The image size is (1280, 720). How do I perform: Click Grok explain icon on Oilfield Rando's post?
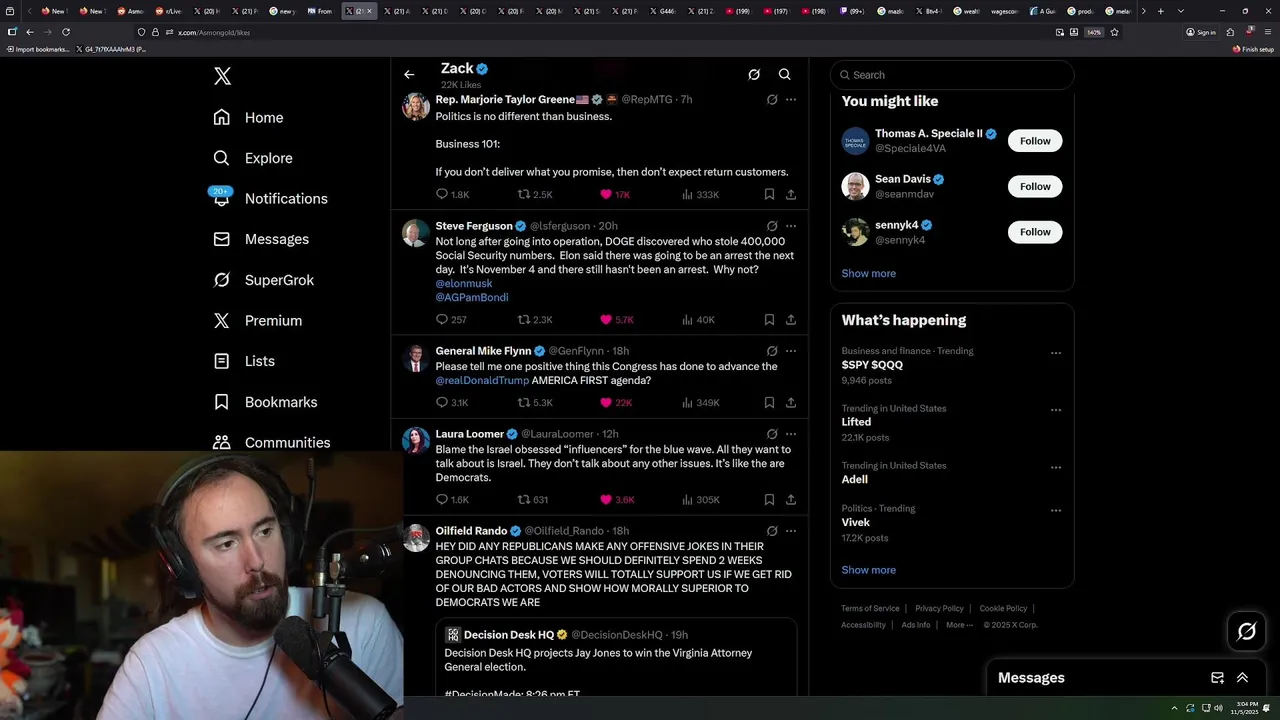click(x=772, y=531)
